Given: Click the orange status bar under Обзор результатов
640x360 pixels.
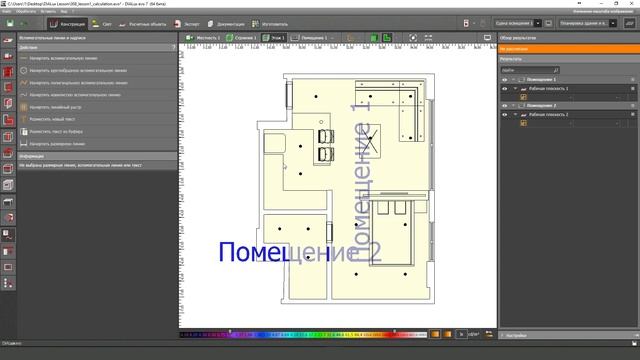Looking at the screenshot, I should click(x=568, y=49).
